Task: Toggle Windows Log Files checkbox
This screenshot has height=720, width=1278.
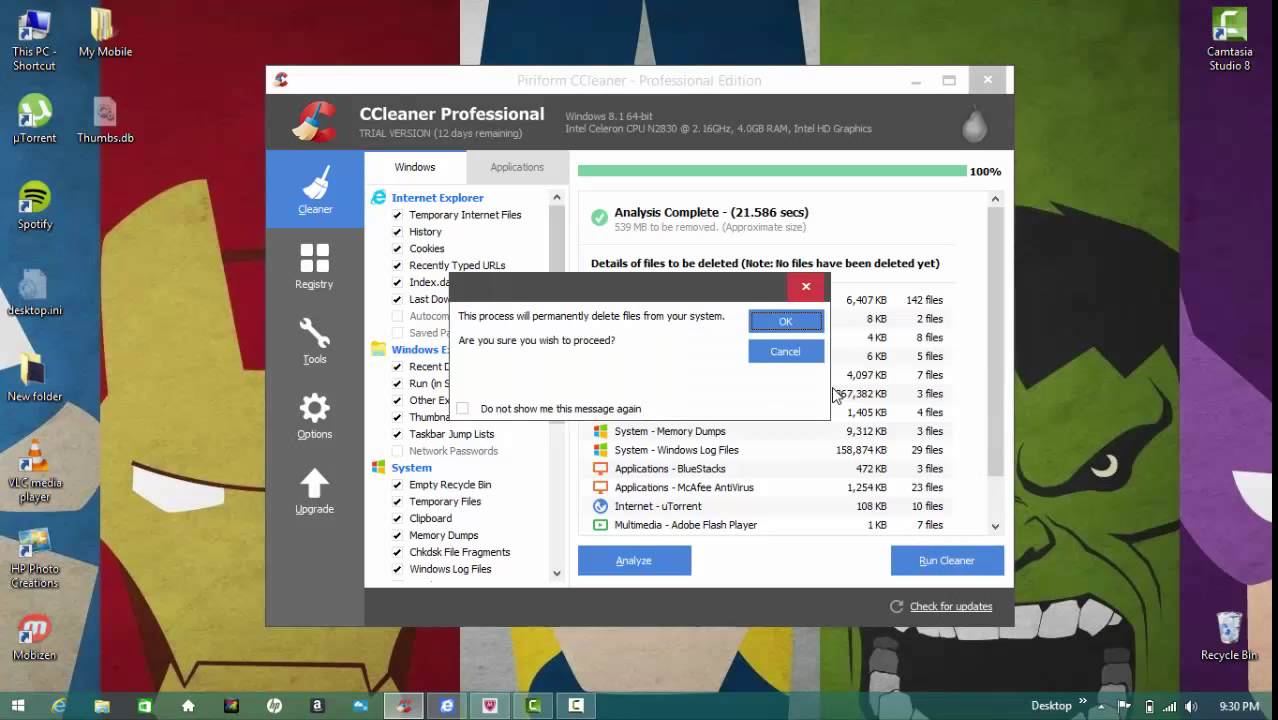Action: (x=397, y=569)
